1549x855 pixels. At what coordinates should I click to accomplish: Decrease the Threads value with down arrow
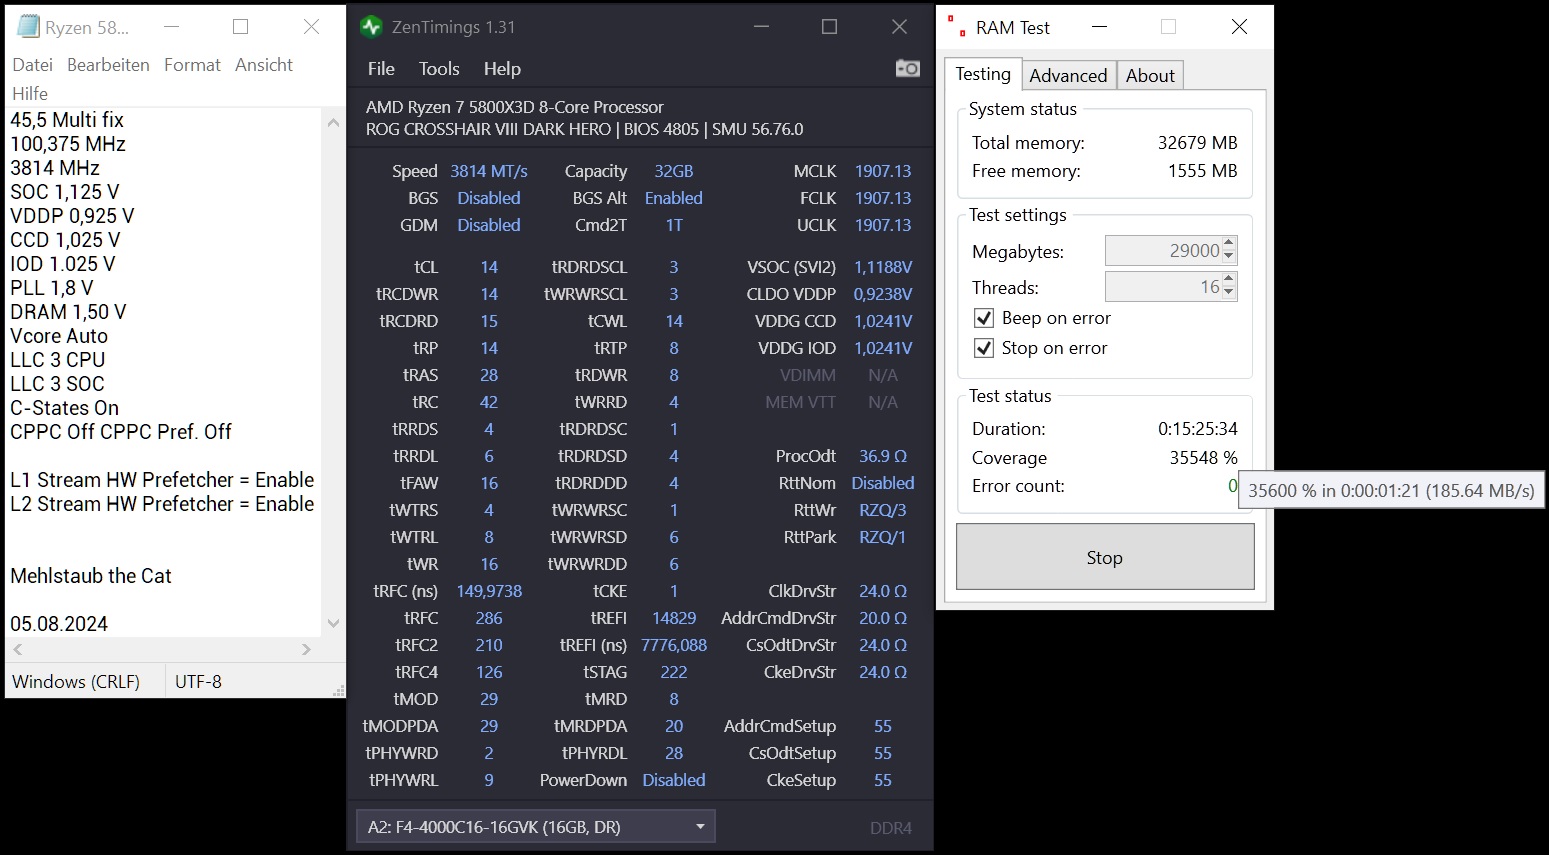click(x=1229, y=293)
